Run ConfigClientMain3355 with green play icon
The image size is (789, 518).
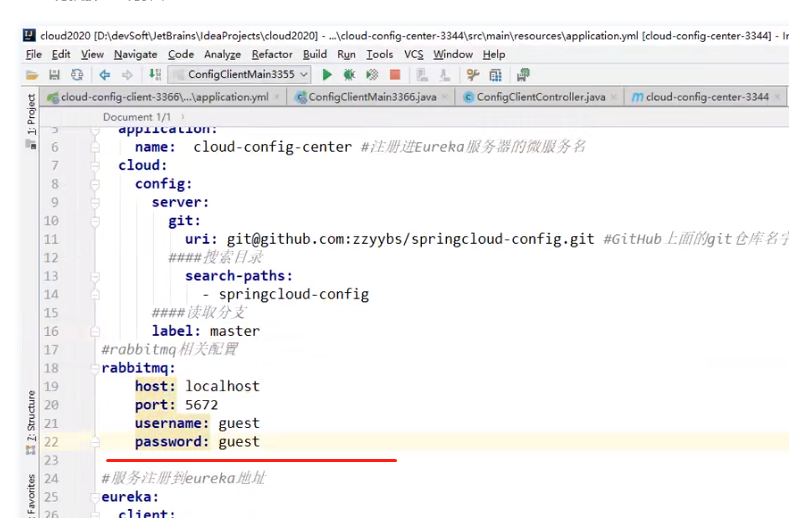[327, 75]
